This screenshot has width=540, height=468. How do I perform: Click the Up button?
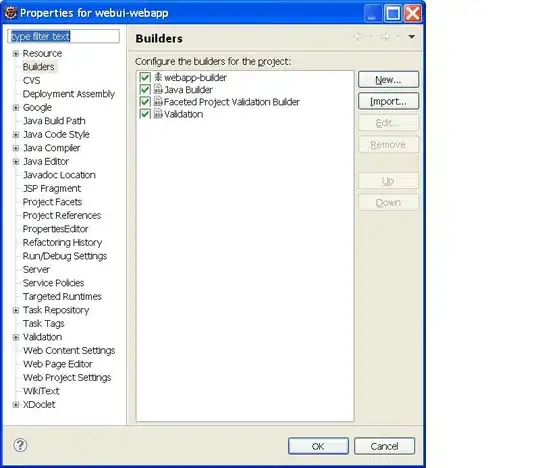[x=388, y=181]
